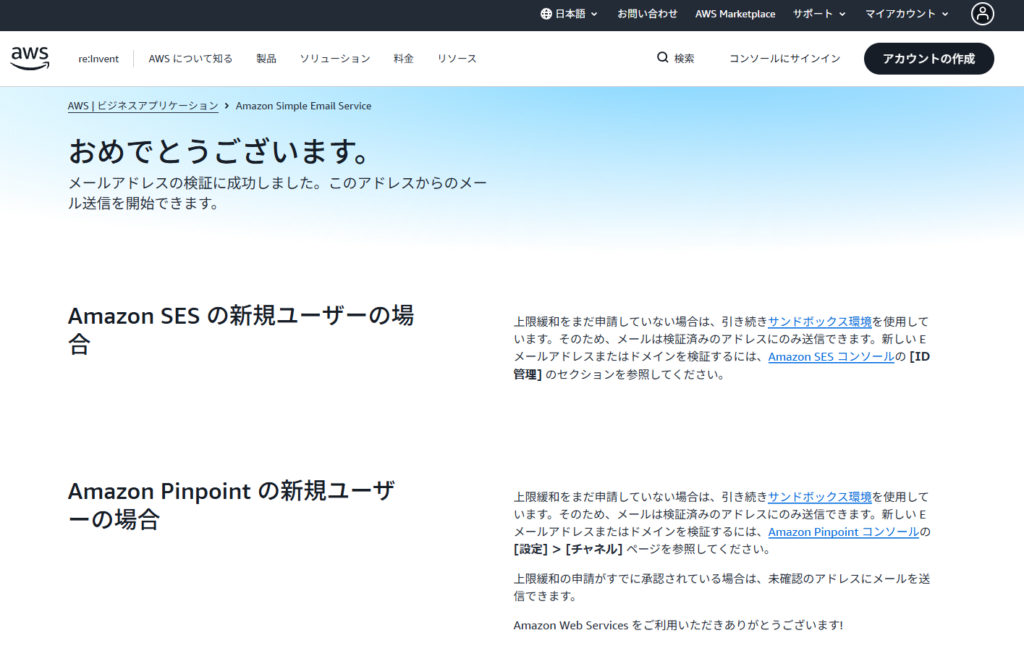This screenshot has height=646, width=1024.
Task: Expand the サポート dropdown
Action: [x=819, y=14]
